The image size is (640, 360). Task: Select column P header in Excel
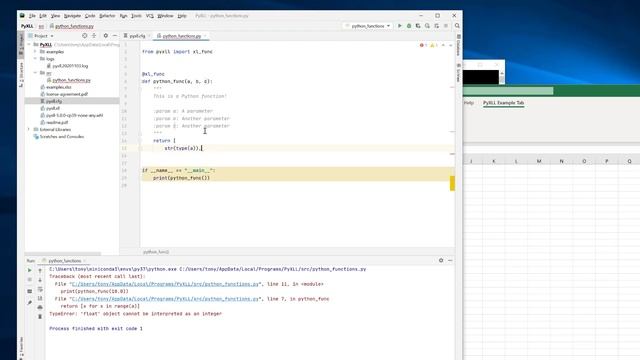click(x=607, y=161)
